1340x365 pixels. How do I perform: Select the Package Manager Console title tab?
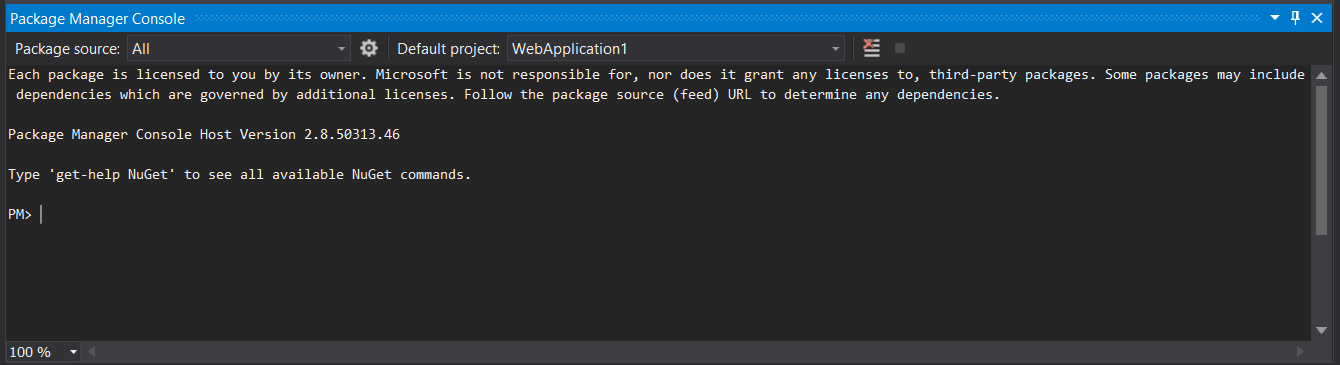click(97, 18)
